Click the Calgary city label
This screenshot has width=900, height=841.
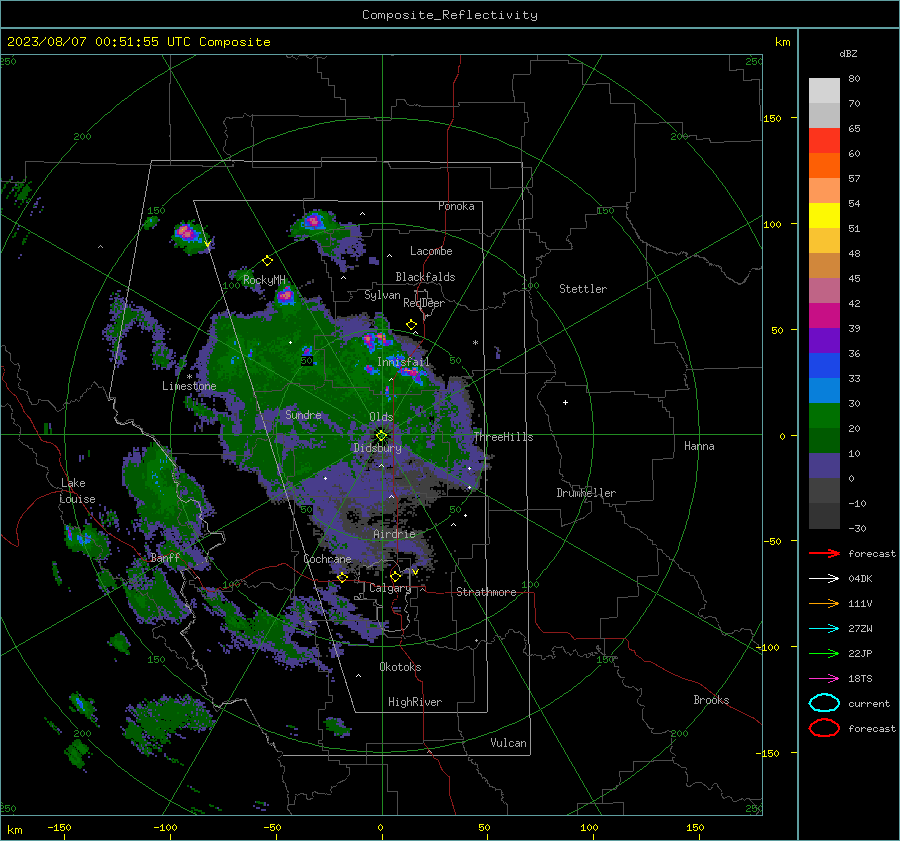pos(390,588)
